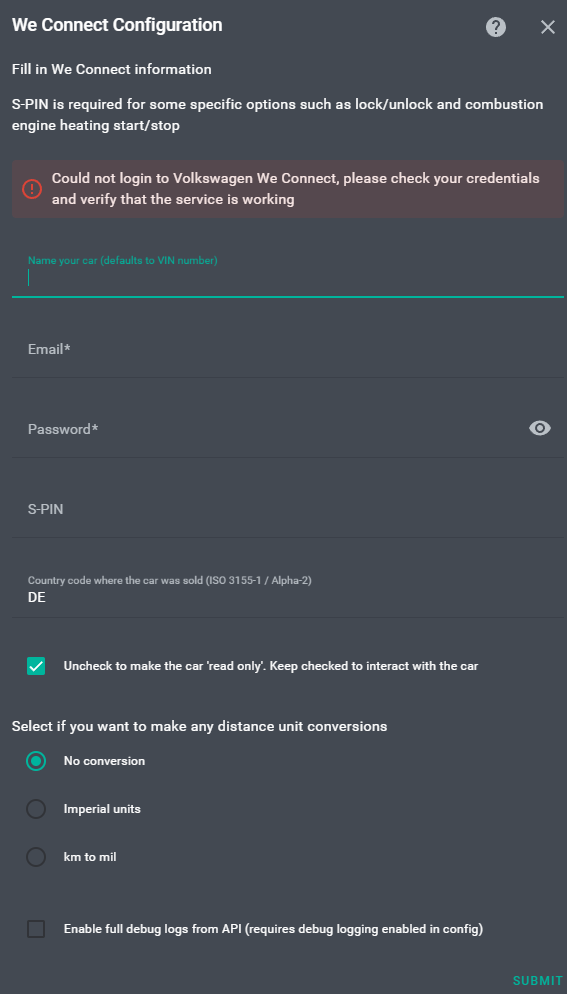Screen dimensions: 567x994
Task: Choose the Imperial units option
Action: pyautogui.click(x=36, y=809)
